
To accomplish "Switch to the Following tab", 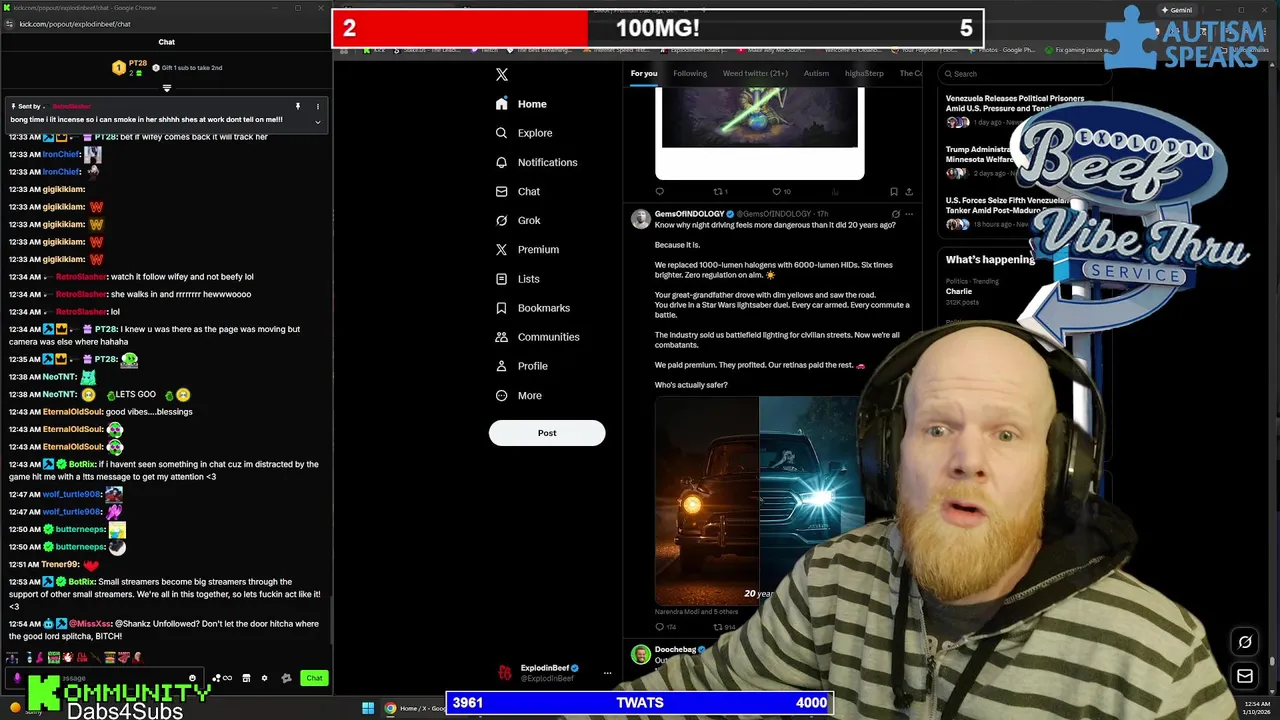I will [x=690, y=73].
